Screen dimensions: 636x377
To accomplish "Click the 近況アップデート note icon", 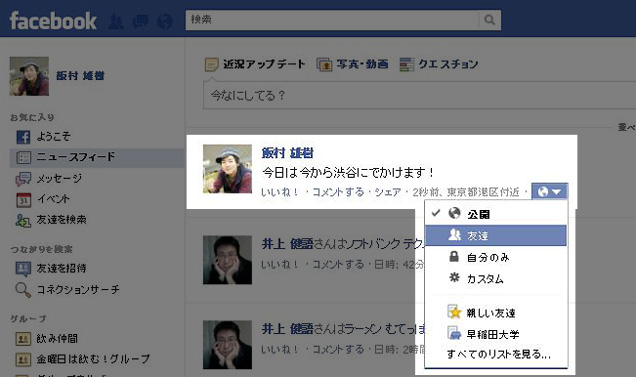I will 212,65.
